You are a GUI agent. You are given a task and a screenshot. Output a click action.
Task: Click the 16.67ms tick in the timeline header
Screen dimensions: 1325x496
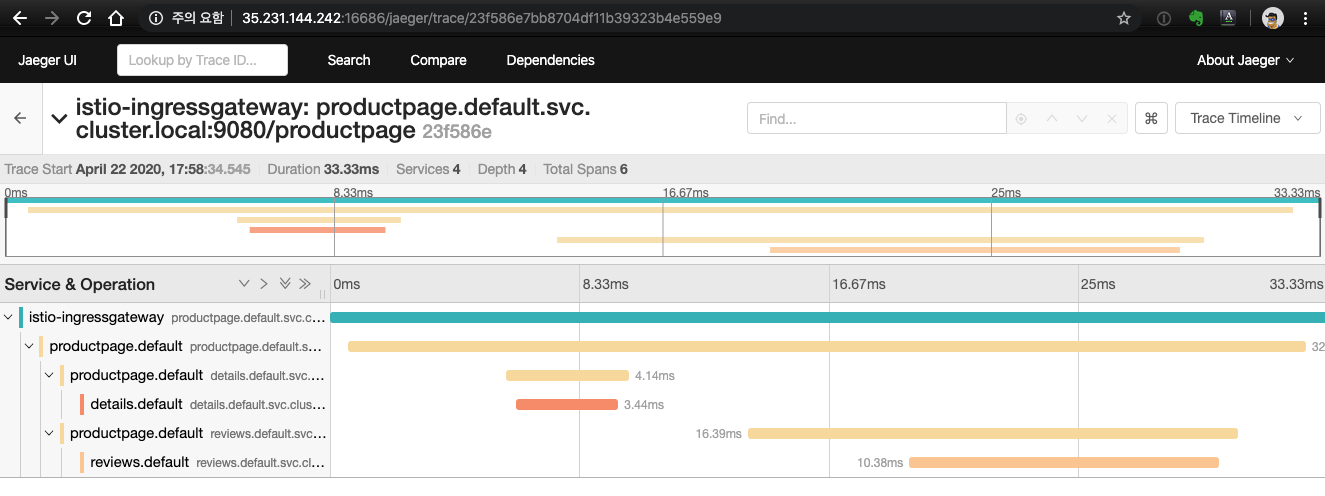858,284
